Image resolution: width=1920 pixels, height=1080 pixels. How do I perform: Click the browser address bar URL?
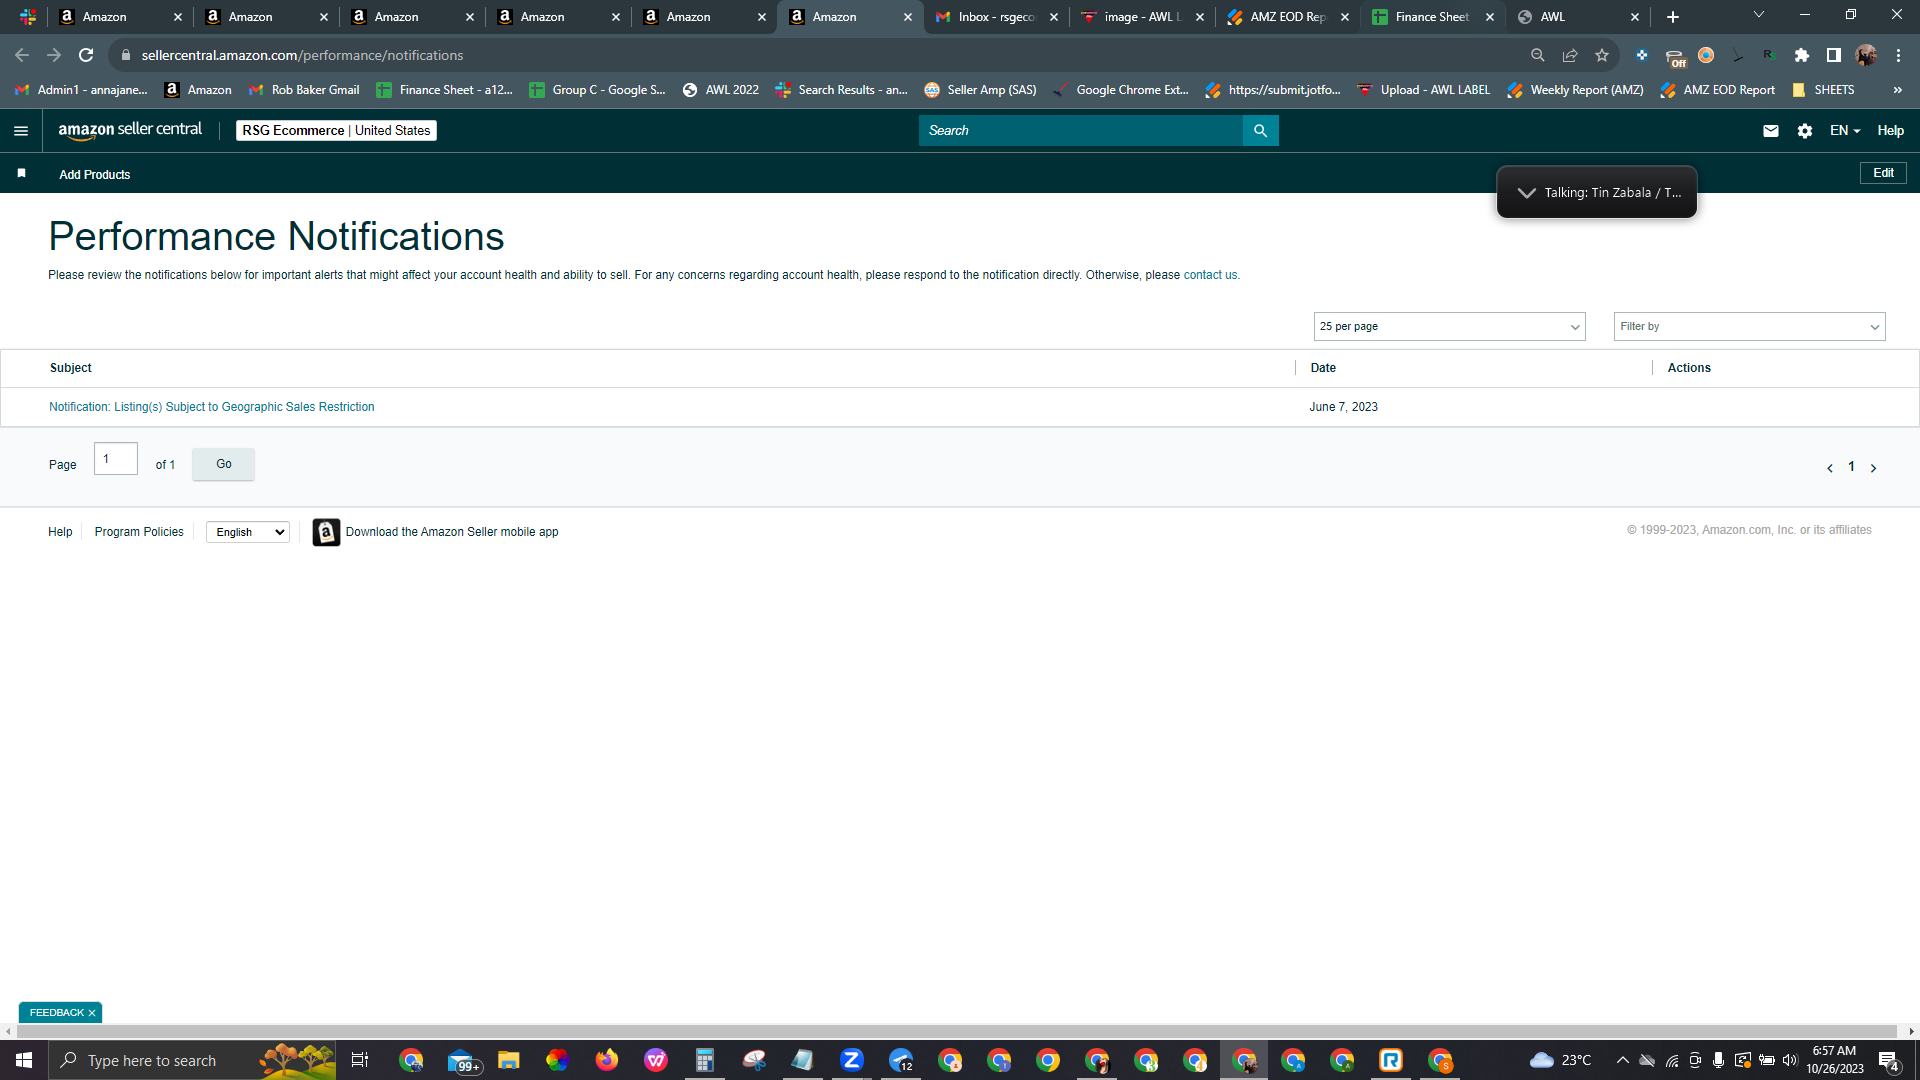tap(302, 55)
